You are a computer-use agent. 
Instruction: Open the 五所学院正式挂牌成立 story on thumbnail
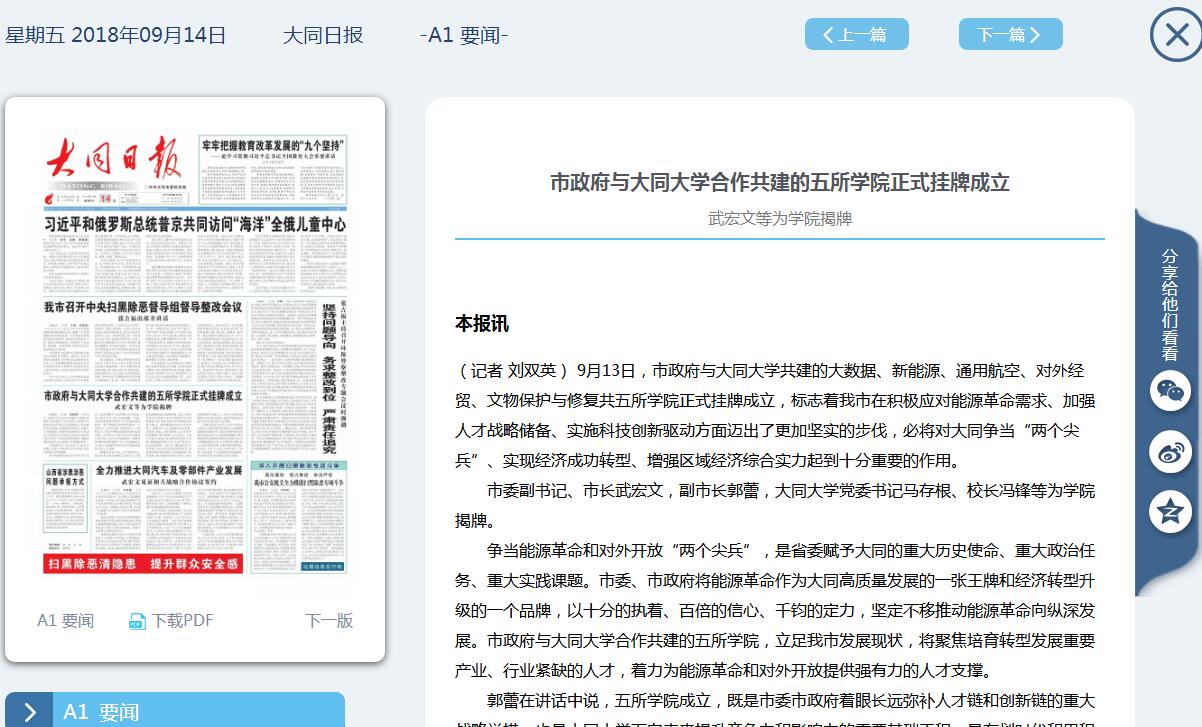click(x=143, y=396)
